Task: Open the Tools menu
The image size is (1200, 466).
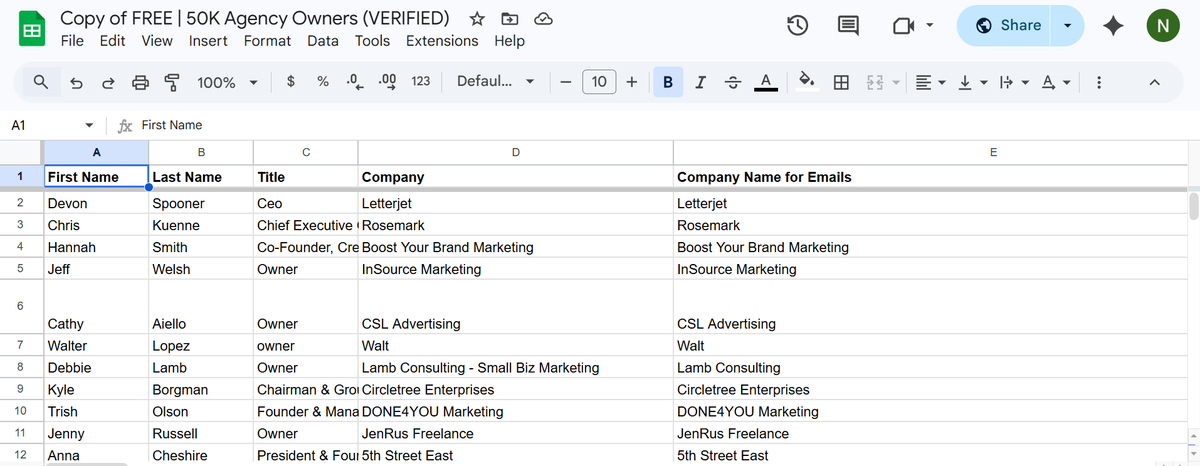Action: point(372,41)
